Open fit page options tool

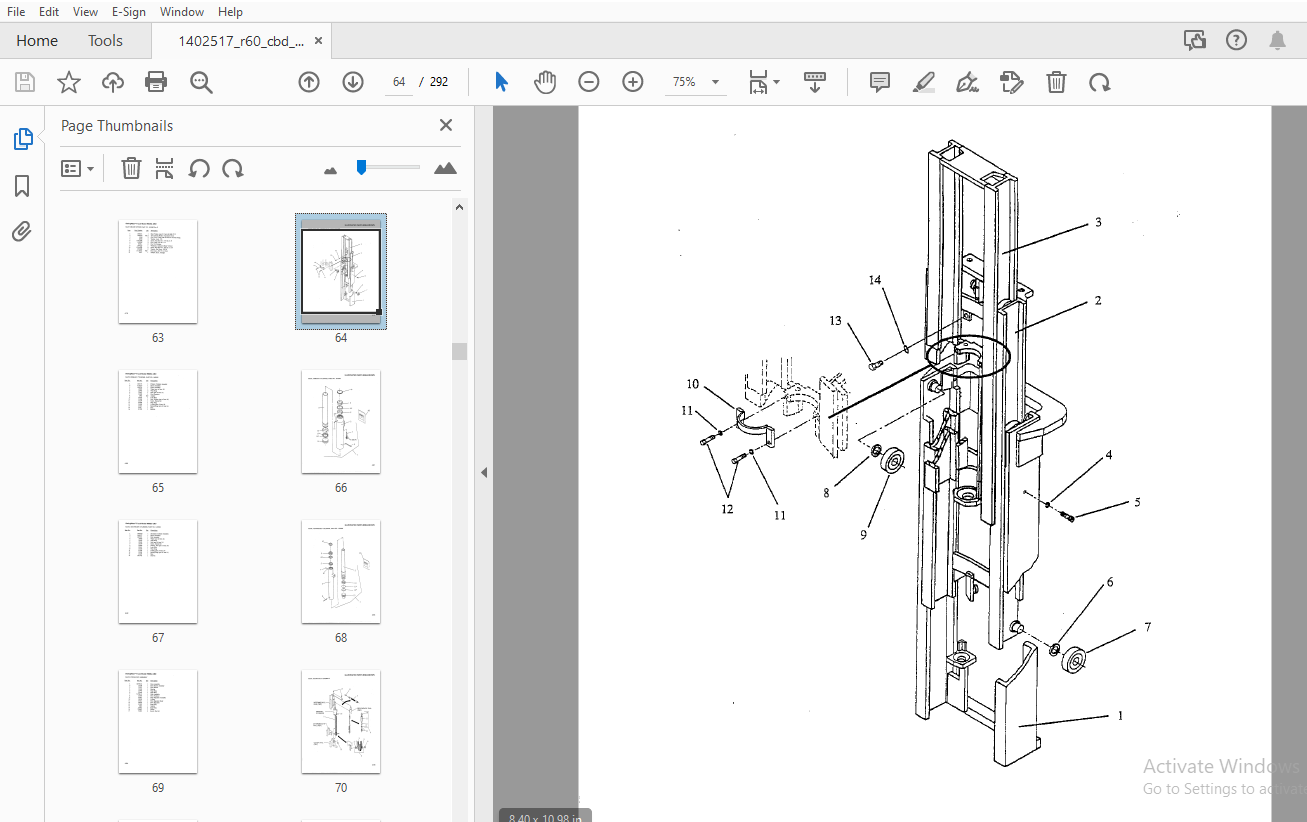764,82
